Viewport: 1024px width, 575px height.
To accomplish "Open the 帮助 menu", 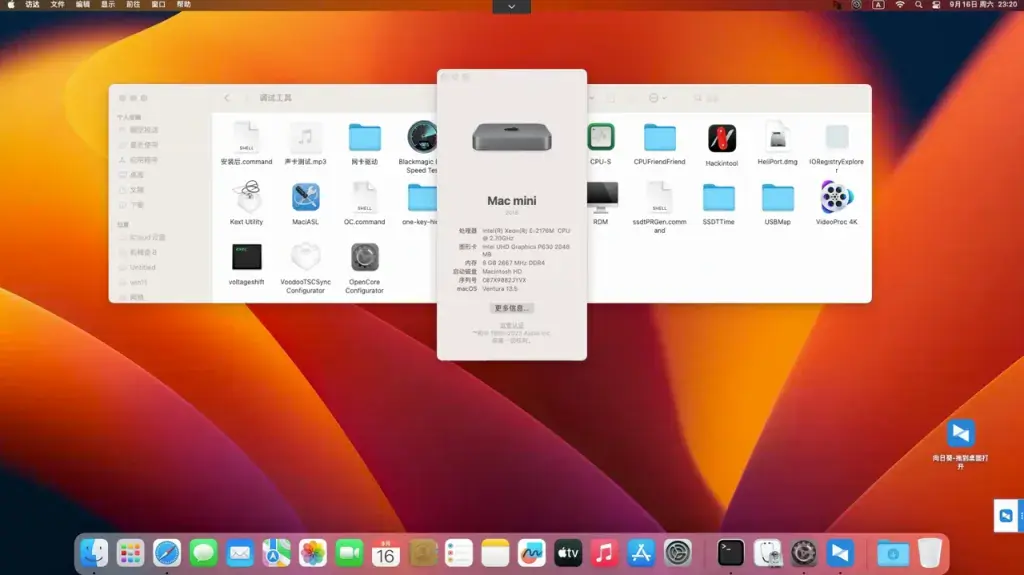I will point(184,5).
